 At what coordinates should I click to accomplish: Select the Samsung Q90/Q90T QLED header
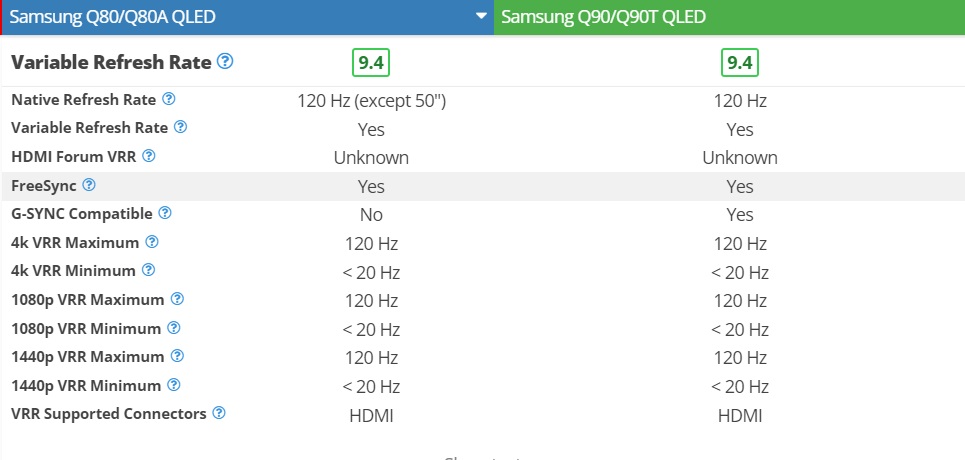tap(729, 17)
